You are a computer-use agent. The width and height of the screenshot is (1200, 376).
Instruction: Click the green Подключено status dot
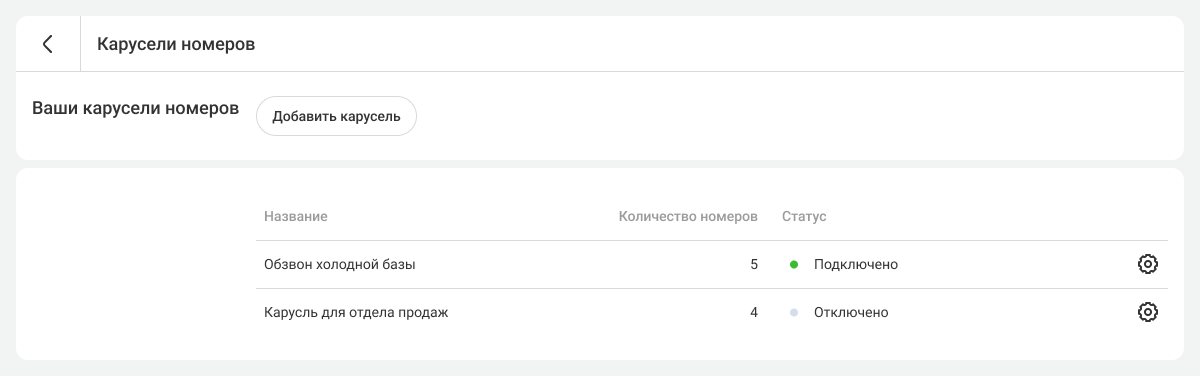click(794, 265)
